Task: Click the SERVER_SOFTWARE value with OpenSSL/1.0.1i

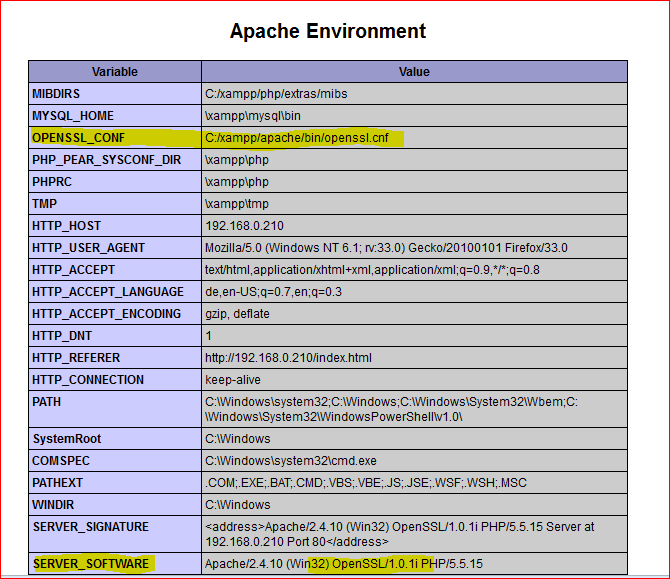Action: 344,564
